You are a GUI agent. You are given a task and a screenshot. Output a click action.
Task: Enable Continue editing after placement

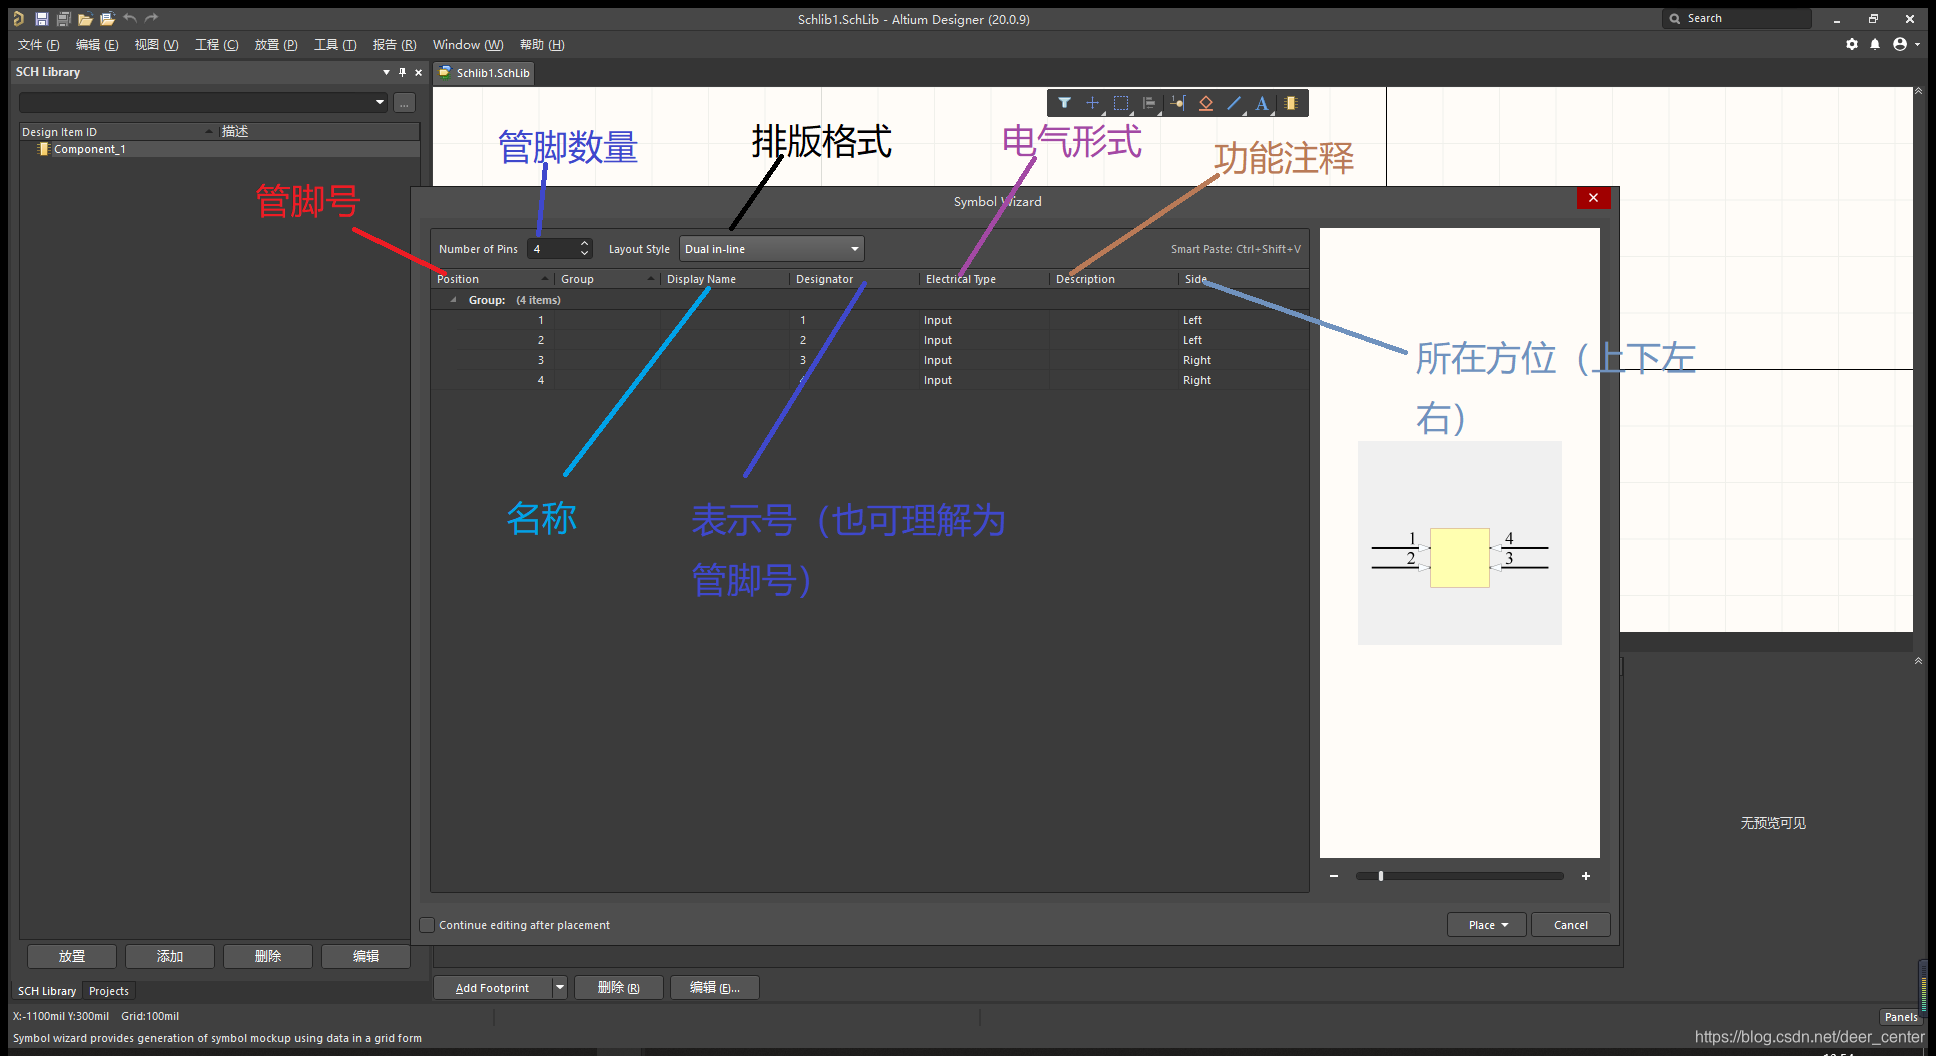click(x=427, y=924)
